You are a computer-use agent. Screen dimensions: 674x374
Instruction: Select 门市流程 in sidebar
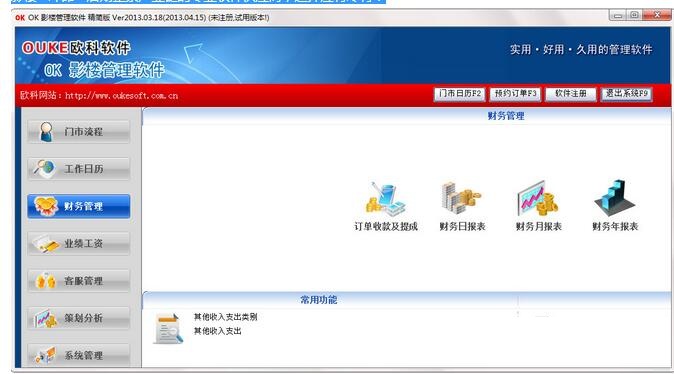coord(79,132)
